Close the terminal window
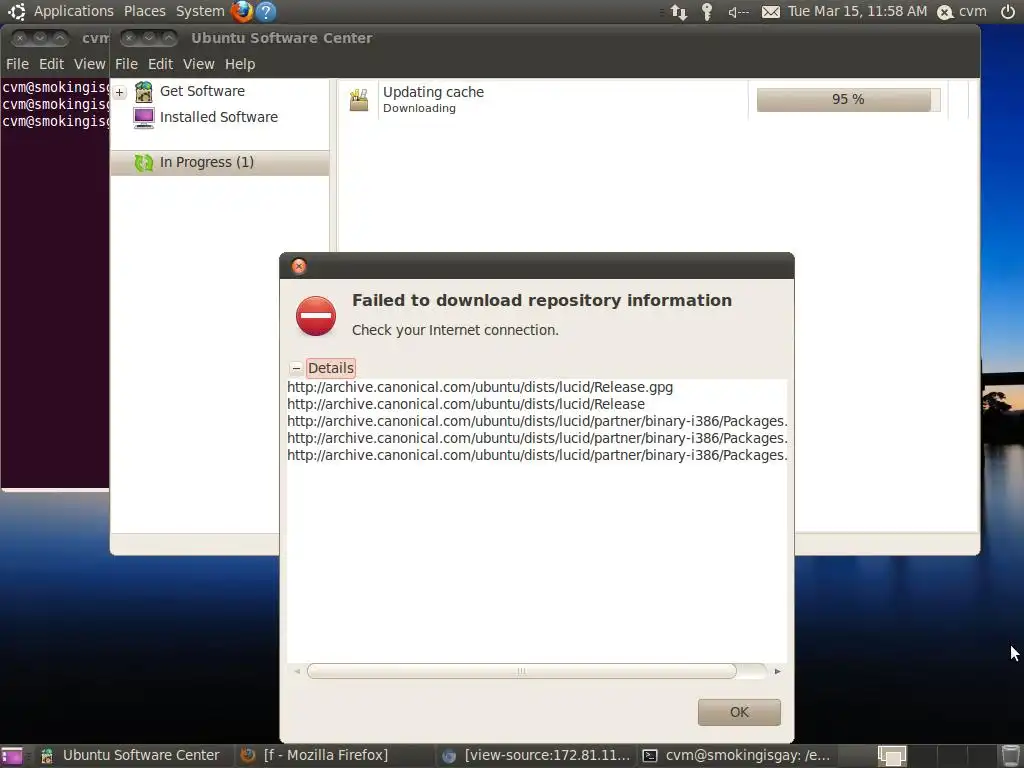Viewport: 1024px width, 768px height. click(x=20, y=38)
